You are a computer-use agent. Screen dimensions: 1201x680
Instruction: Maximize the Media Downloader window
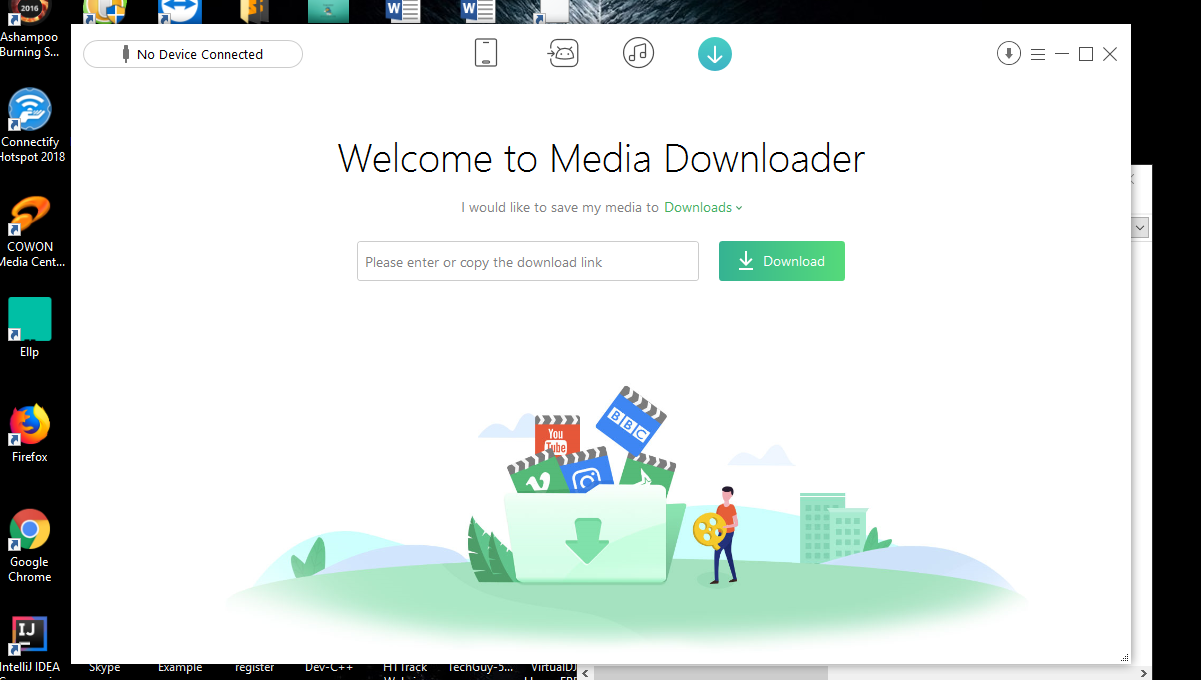pyautogui.click(x=1086, y=54)
